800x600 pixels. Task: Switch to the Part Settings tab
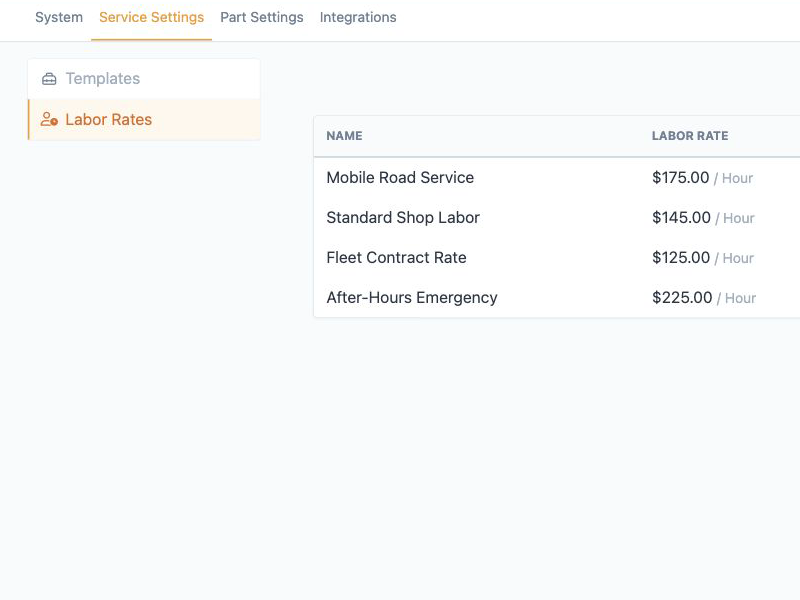point(262,17)
